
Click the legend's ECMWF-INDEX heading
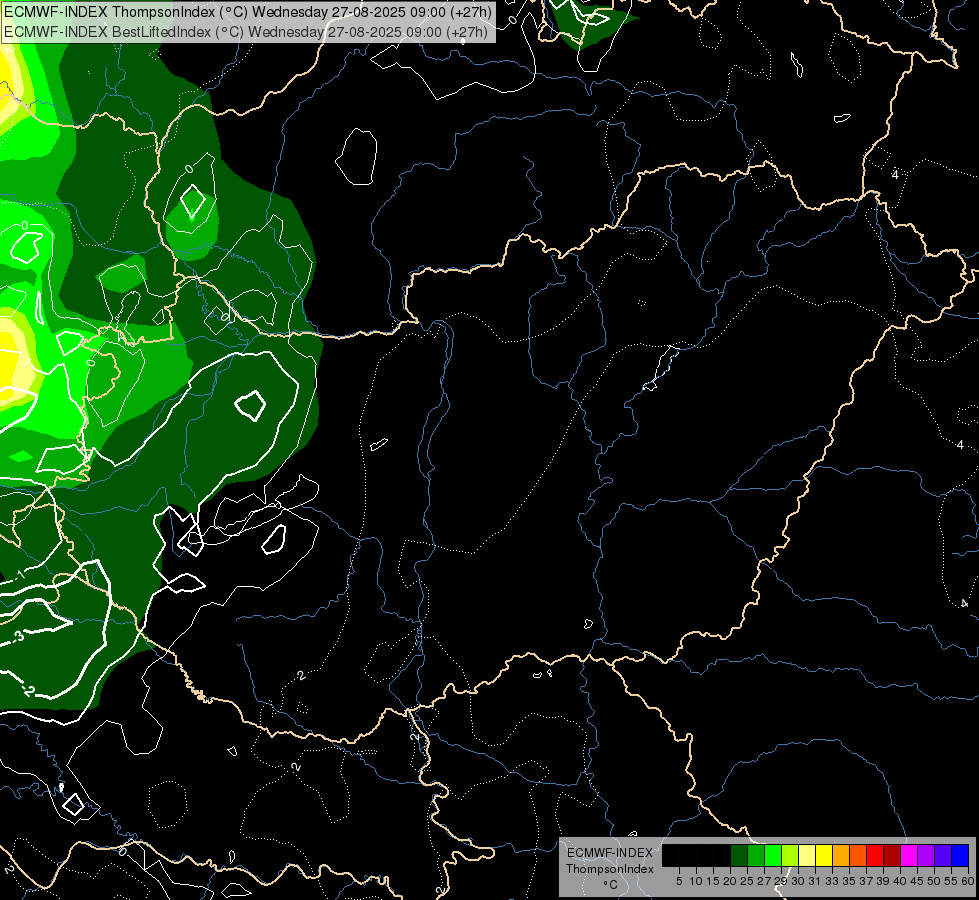610,853
